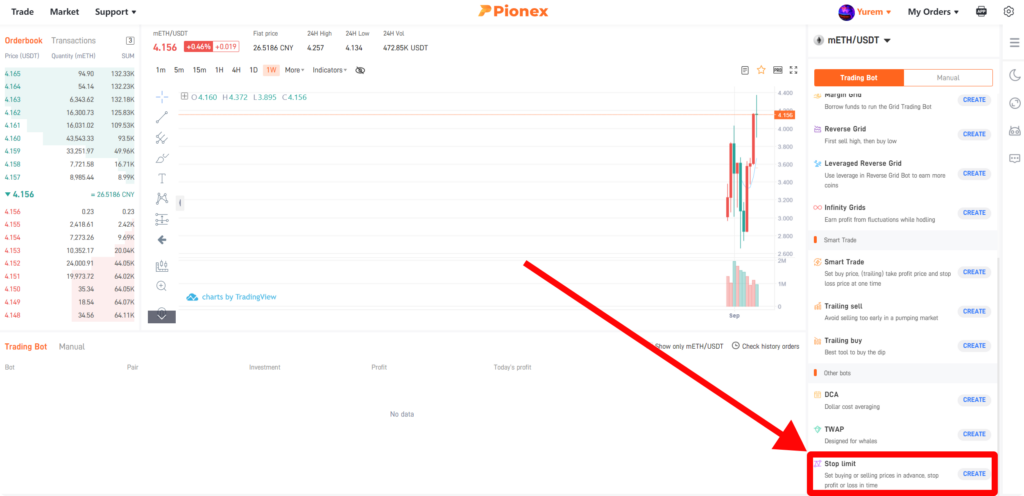Switch to Manual tab in trading panel
Screen dimensions: 1024x496
click(948, 78)
